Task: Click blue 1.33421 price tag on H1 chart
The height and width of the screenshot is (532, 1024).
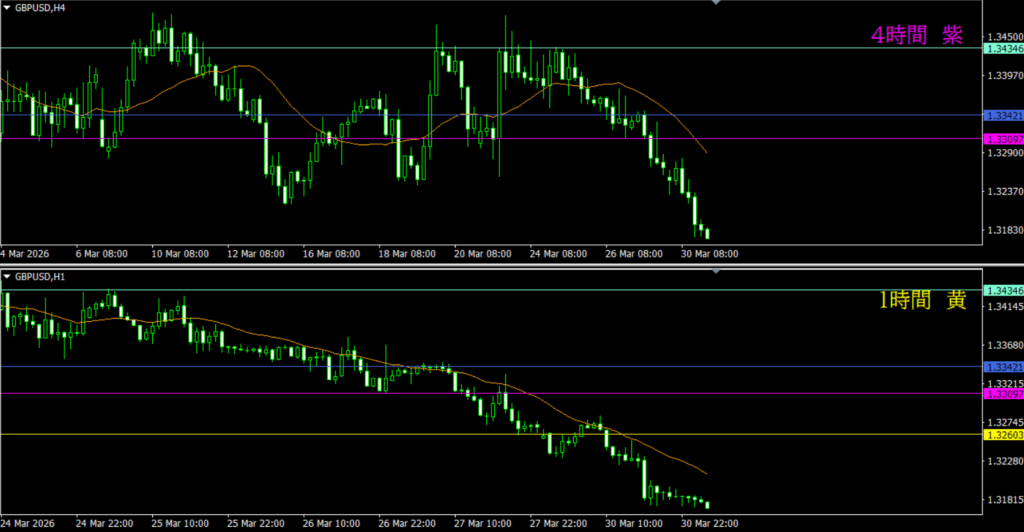Action: click(1003, 367)
